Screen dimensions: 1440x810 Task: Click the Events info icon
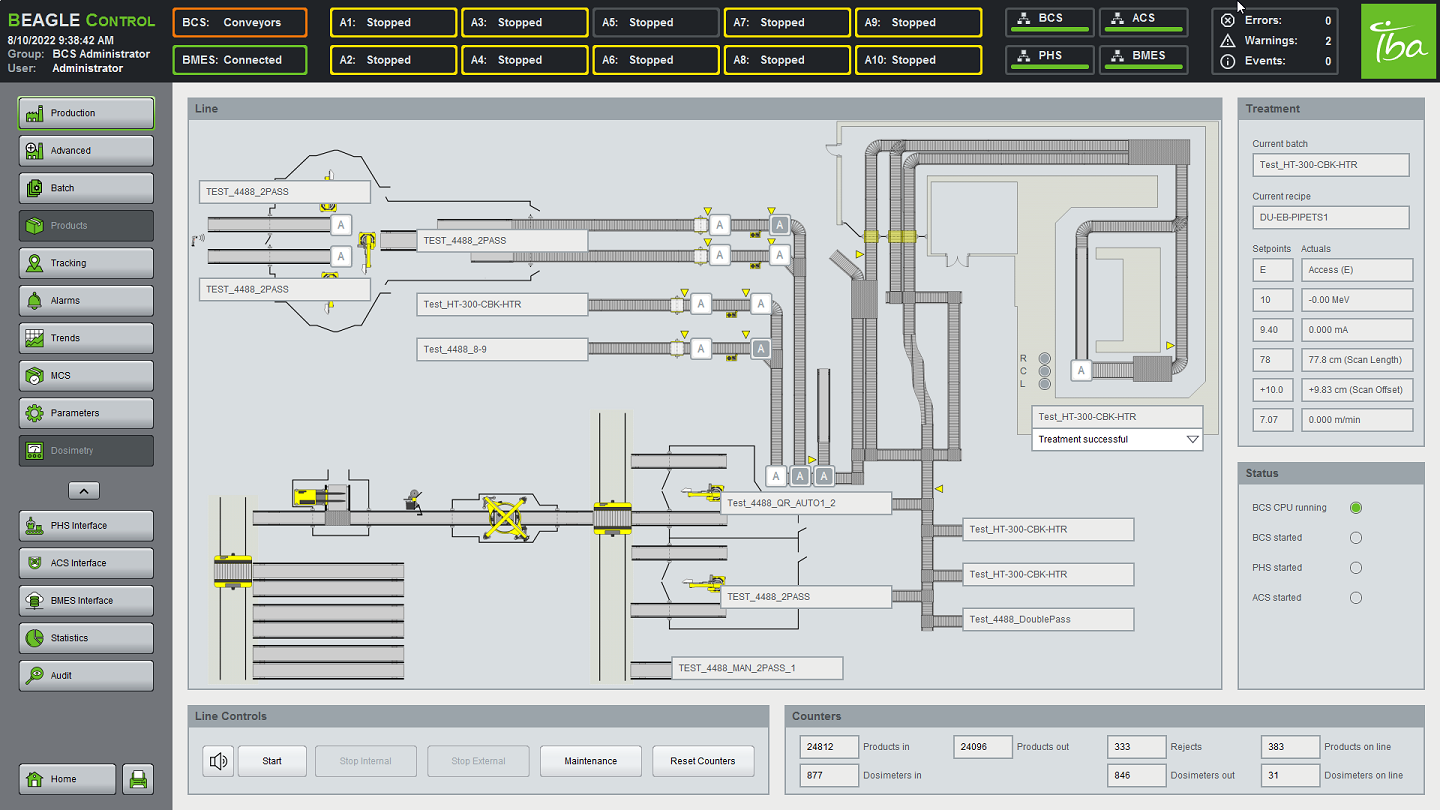coord(1228,62)
